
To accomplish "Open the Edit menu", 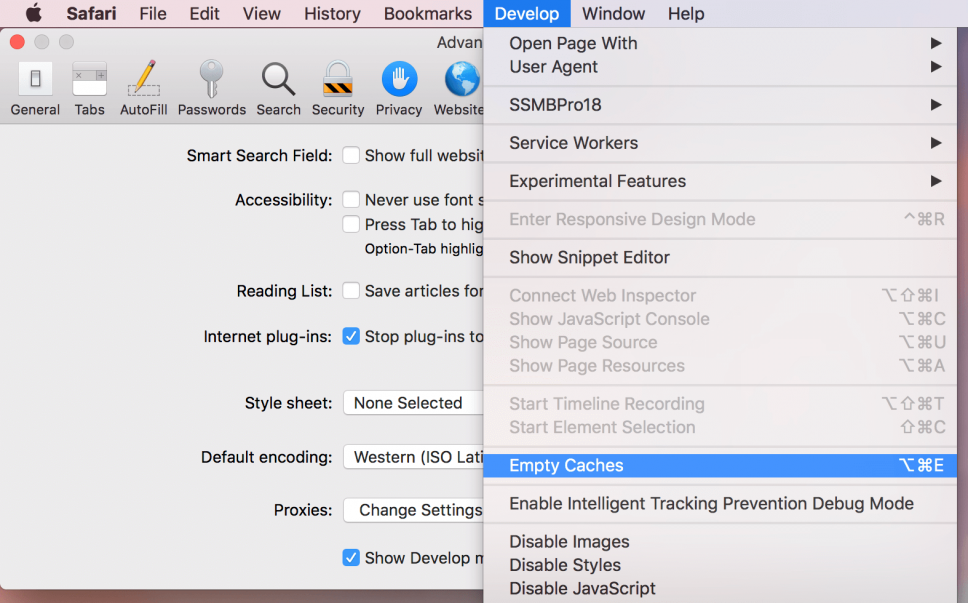I will pos(204,14).
